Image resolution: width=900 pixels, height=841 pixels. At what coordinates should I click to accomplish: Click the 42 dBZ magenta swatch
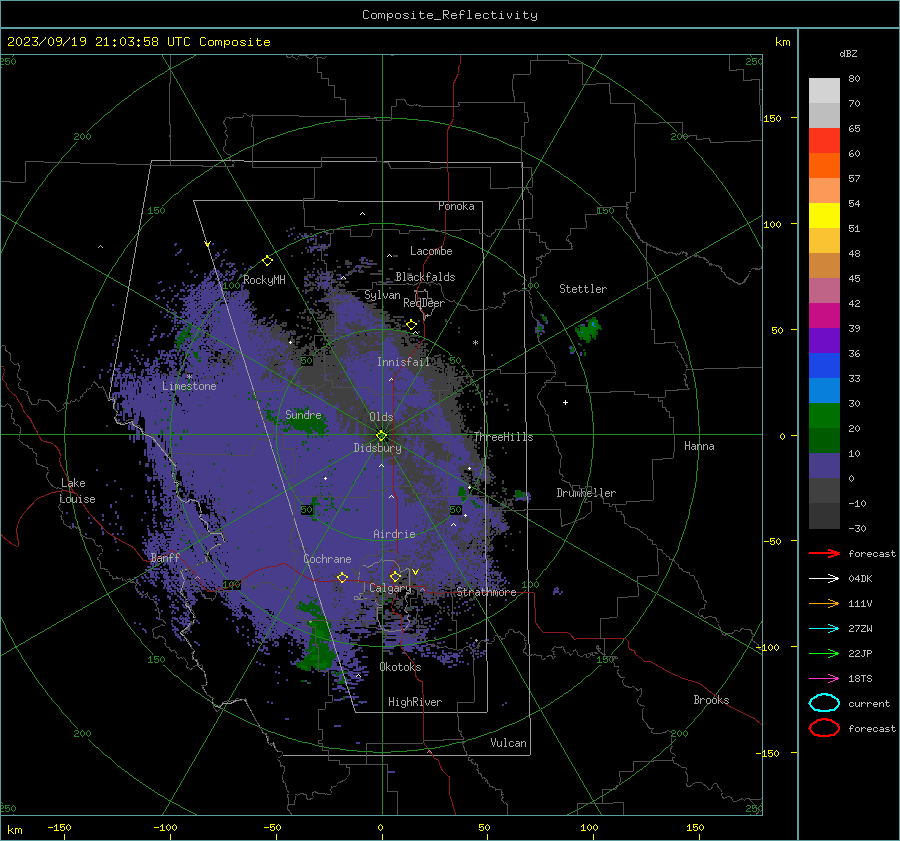(824, 315)
